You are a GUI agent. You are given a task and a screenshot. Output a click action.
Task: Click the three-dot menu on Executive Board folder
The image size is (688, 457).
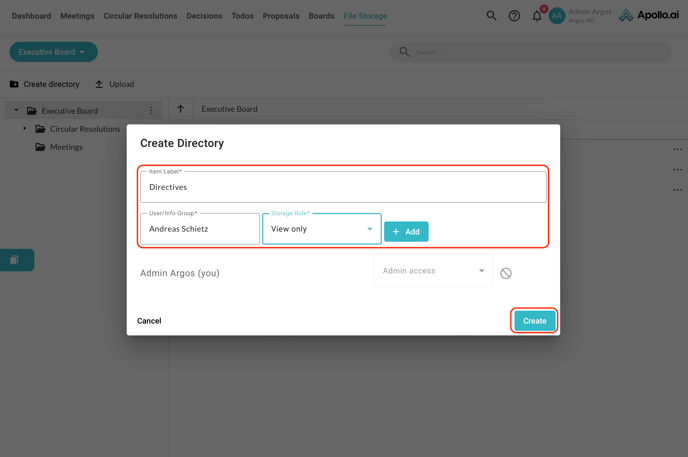tap(151, 111)
